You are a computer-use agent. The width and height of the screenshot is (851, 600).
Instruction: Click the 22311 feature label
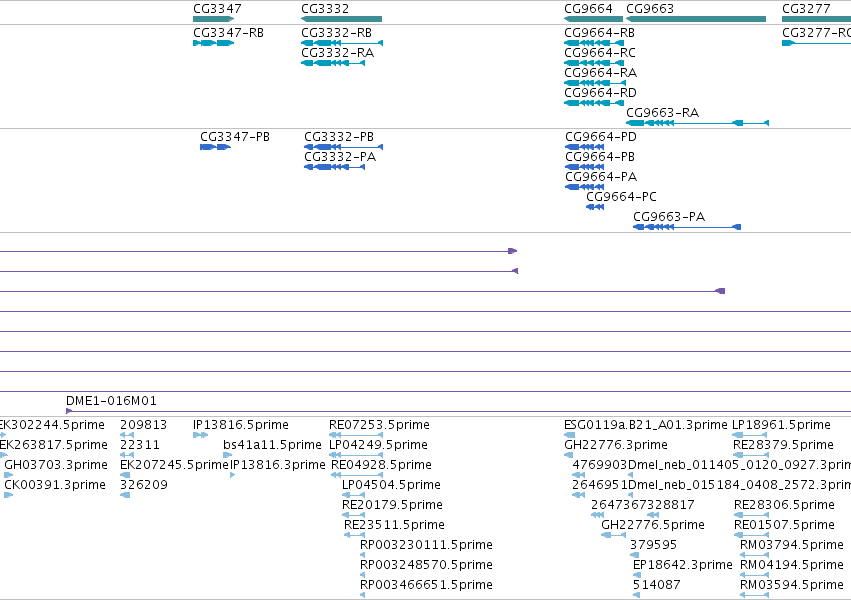coord(140,445)
